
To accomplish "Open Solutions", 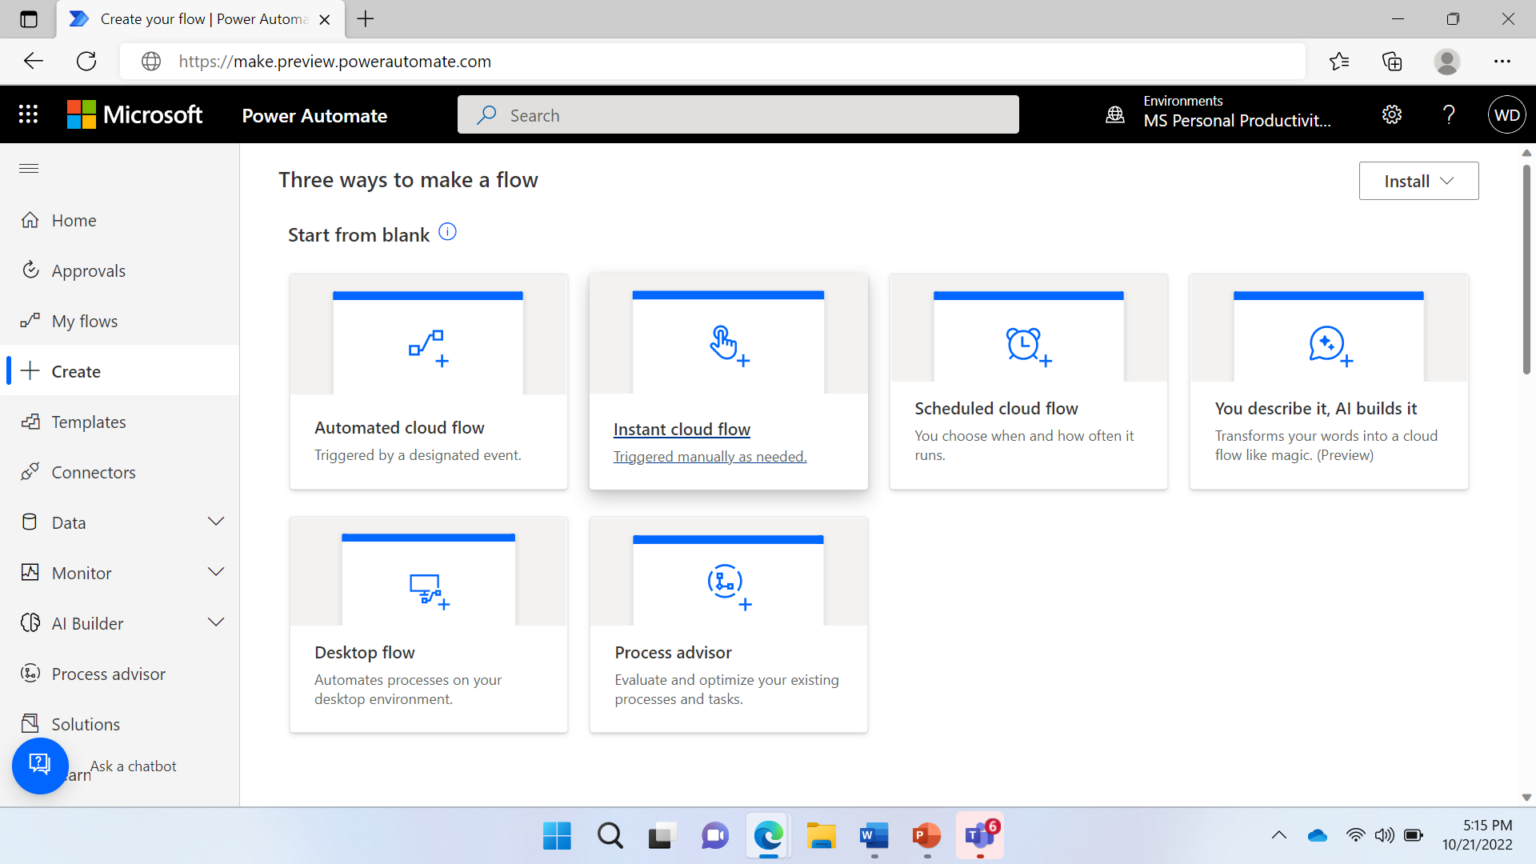I will pyautogui.click(x=83, y=723).
